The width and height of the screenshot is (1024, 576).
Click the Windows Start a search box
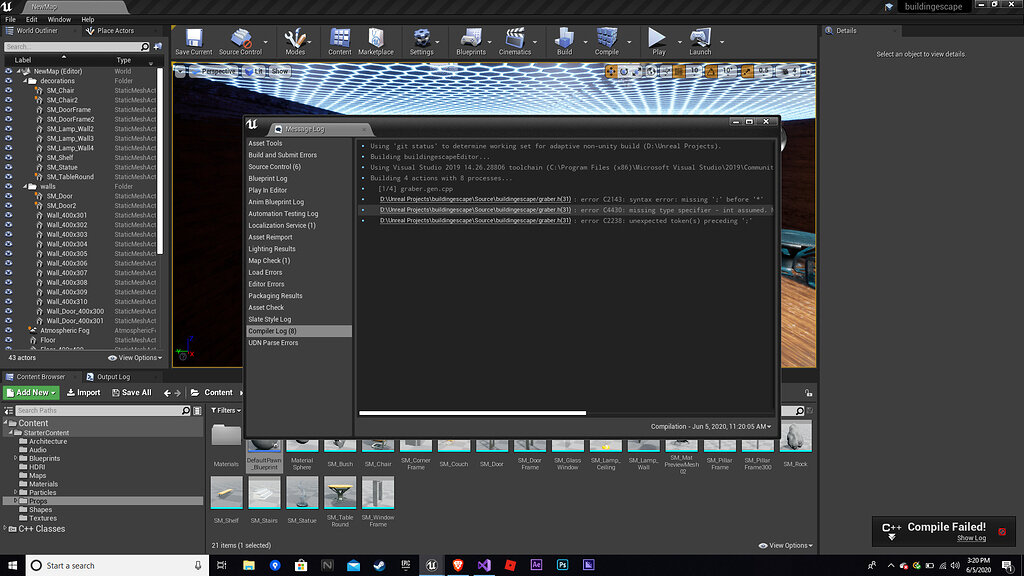(118, 566)
